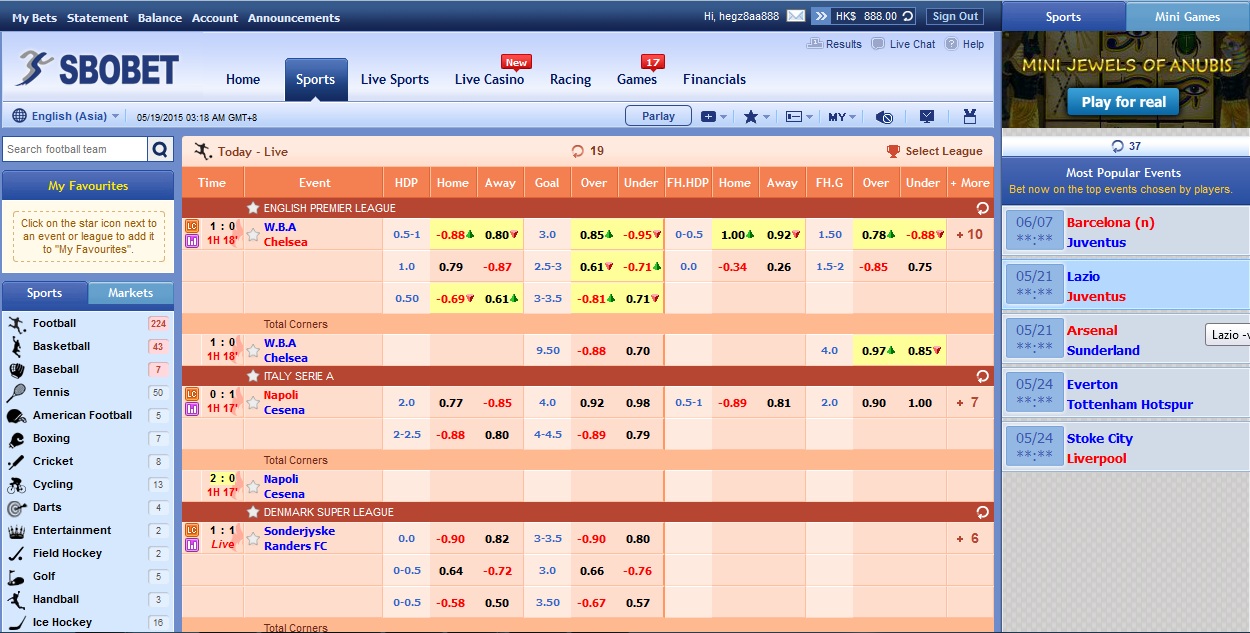The width and height of the screenshot is (1250, 633).
Task: Open the star favourites dropdown in toolbar
Action: 757,117
